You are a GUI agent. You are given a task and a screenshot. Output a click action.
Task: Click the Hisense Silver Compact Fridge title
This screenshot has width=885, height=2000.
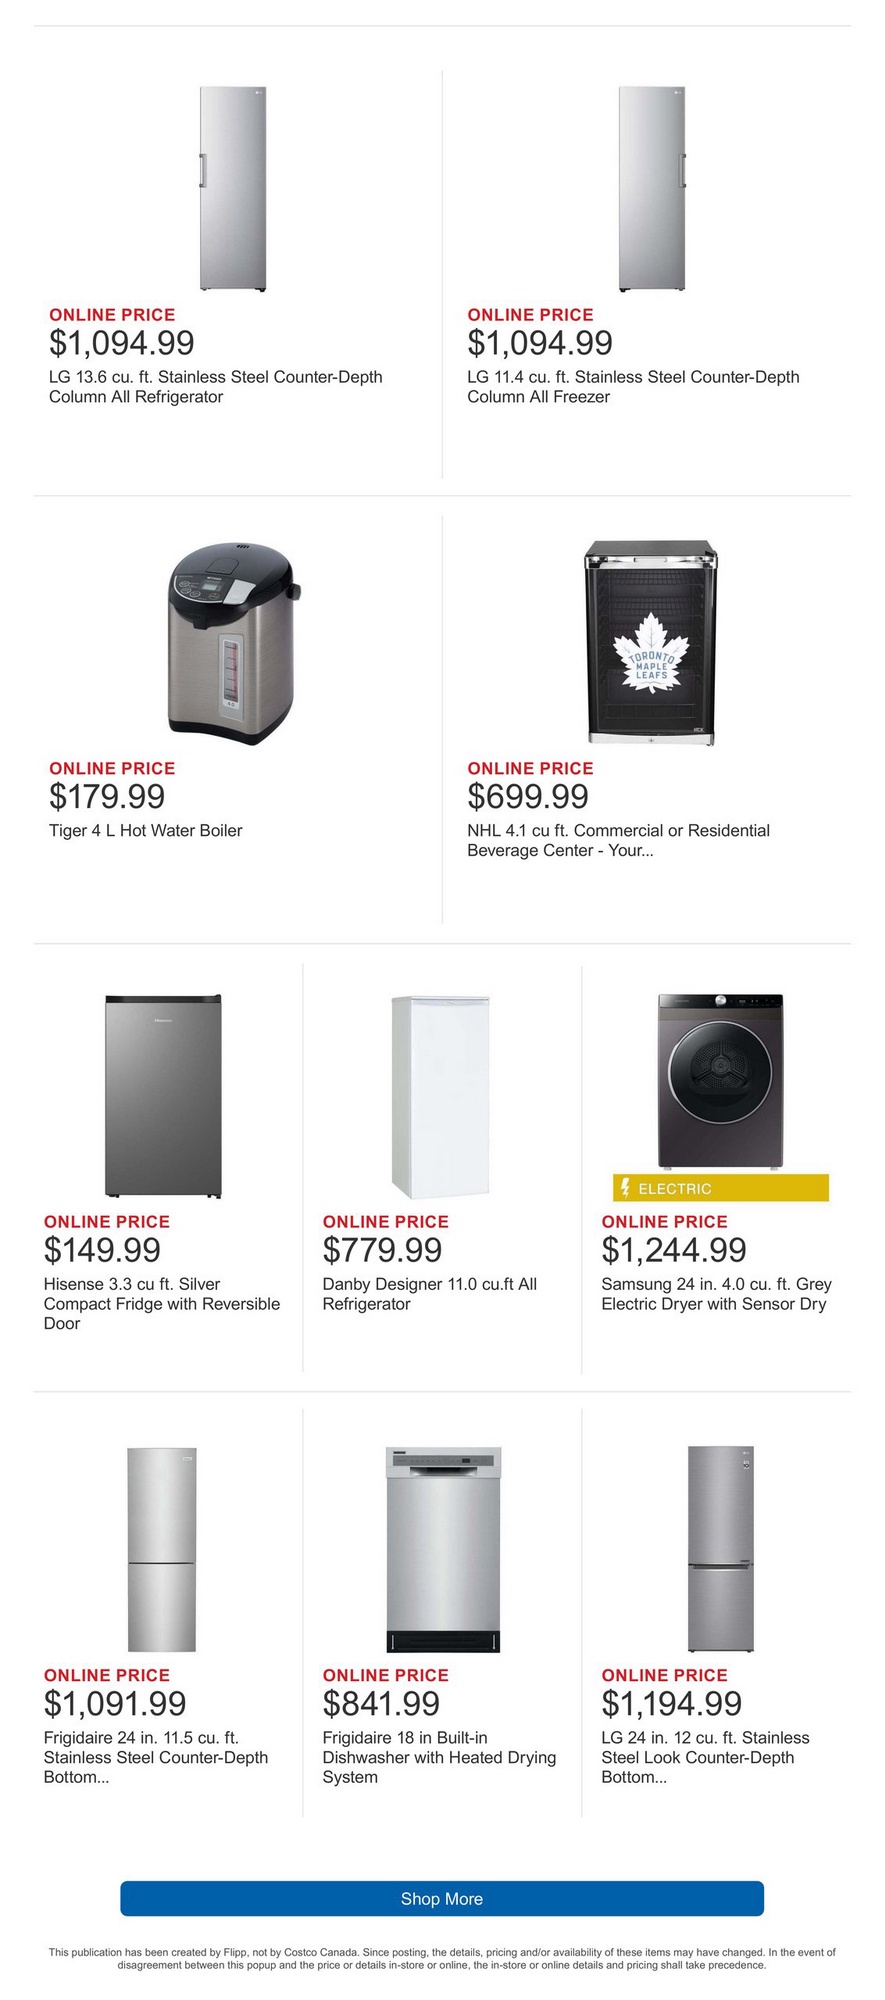pos(162,1304)
